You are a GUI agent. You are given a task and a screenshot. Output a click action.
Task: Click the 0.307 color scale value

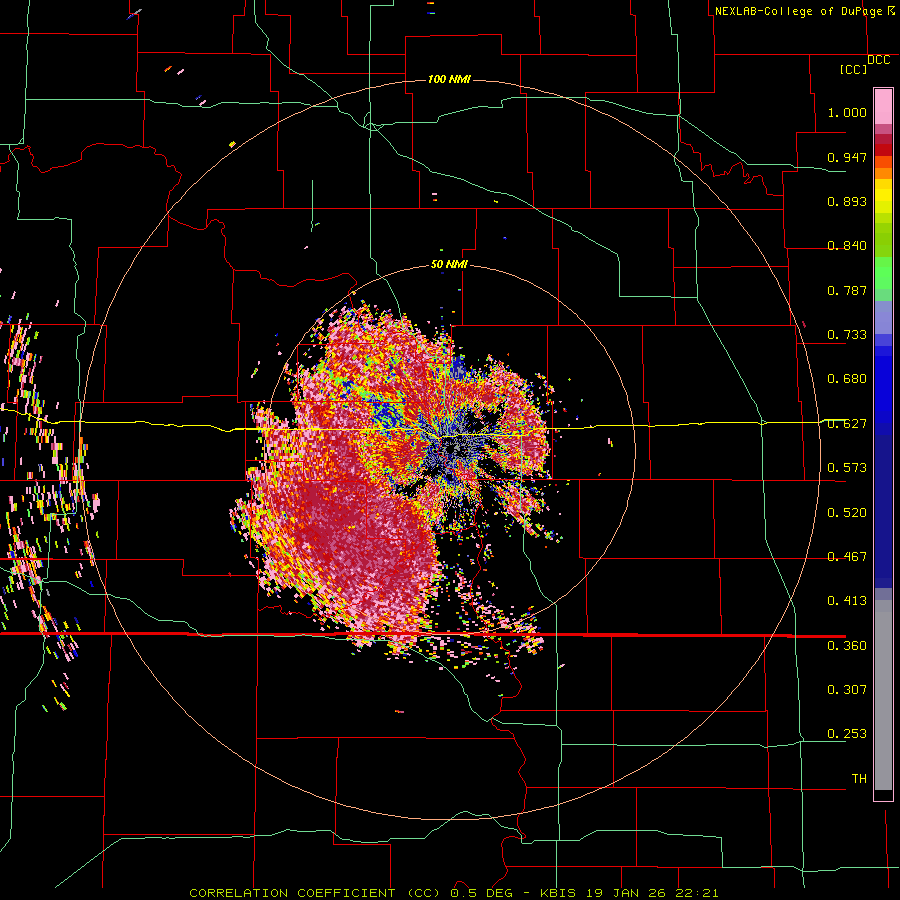847,690
